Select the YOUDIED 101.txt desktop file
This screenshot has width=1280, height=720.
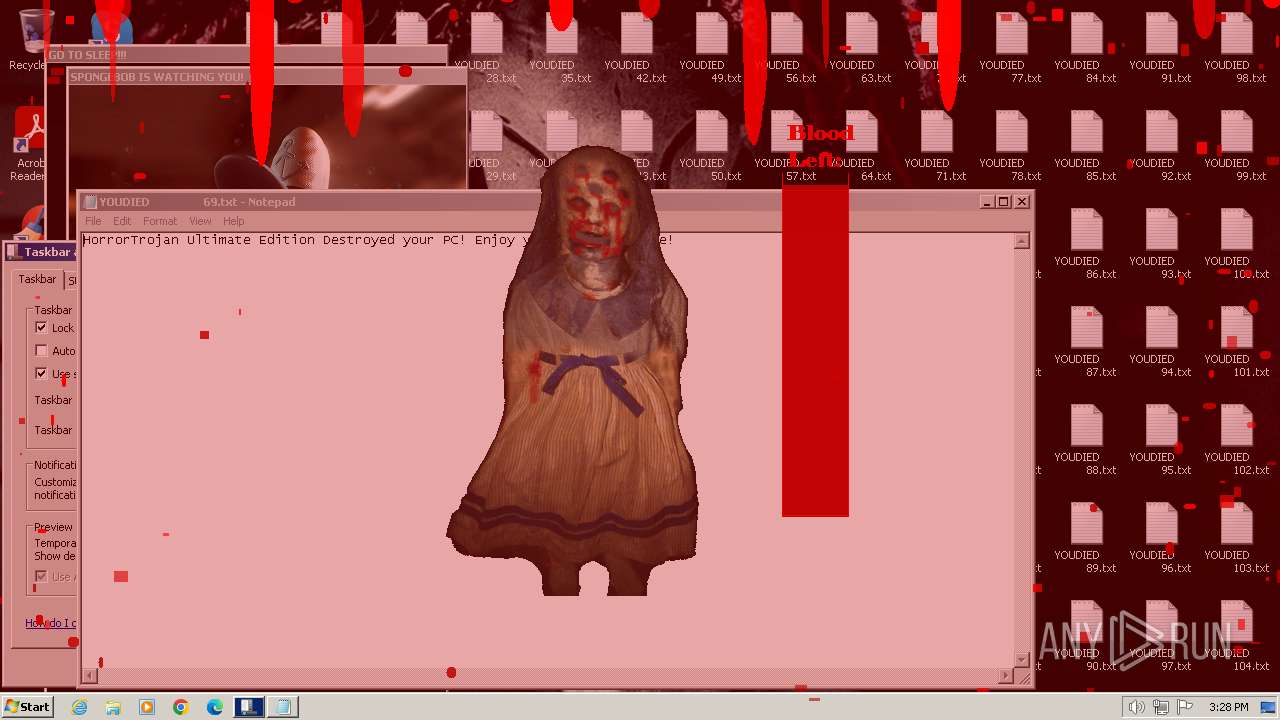point(1236,342)
